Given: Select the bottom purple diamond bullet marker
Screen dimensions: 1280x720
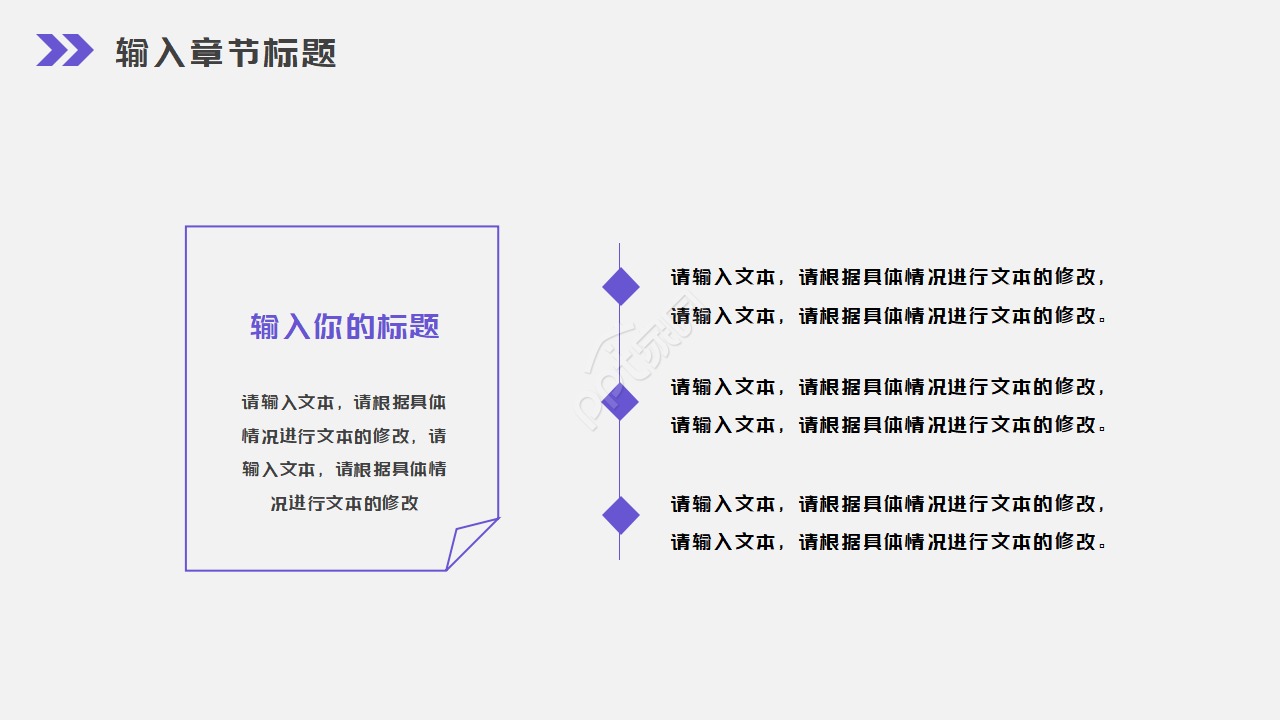Looking at the screenshot, I should coord(621,515).
